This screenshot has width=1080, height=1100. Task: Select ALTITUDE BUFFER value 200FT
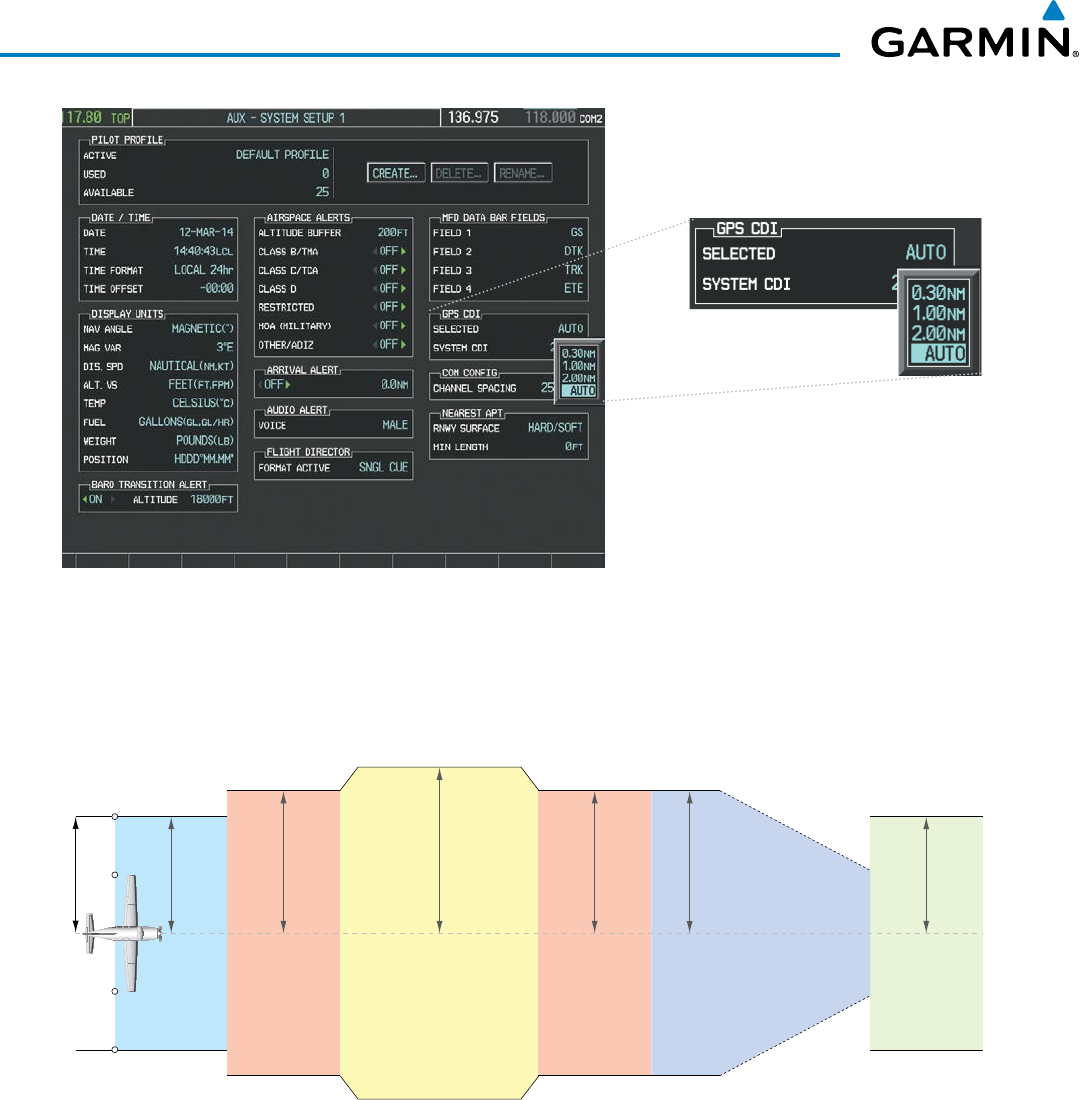392,232
